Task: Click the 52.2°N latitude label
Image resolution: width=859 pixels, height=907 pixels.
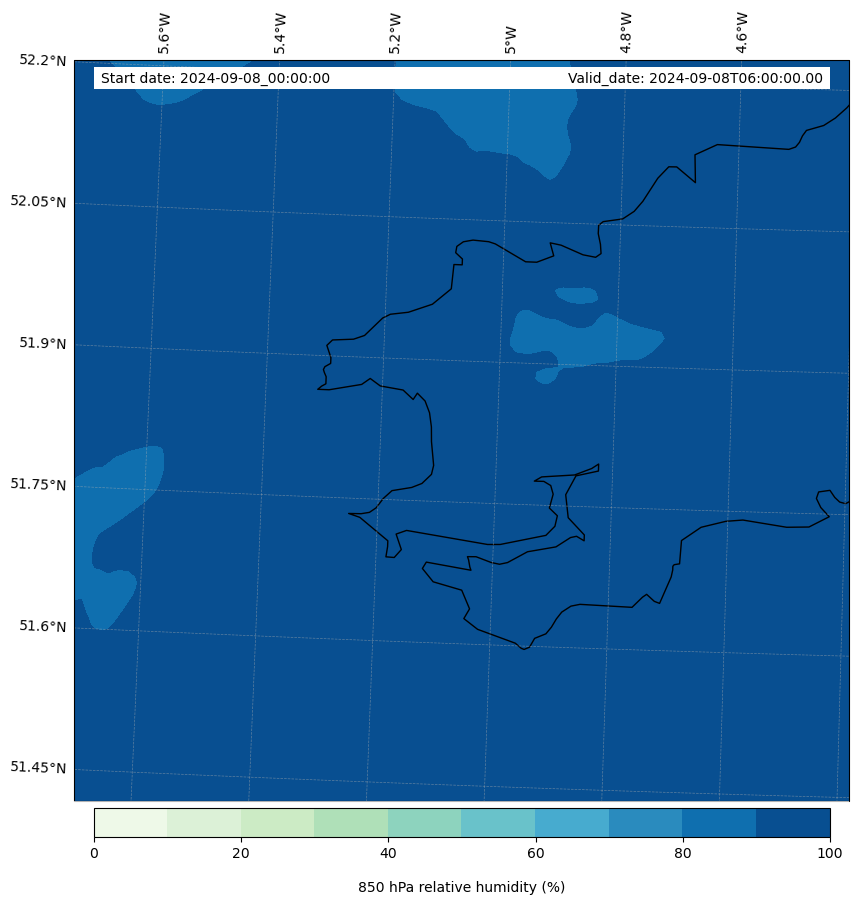Action: [x=43, y=60]
